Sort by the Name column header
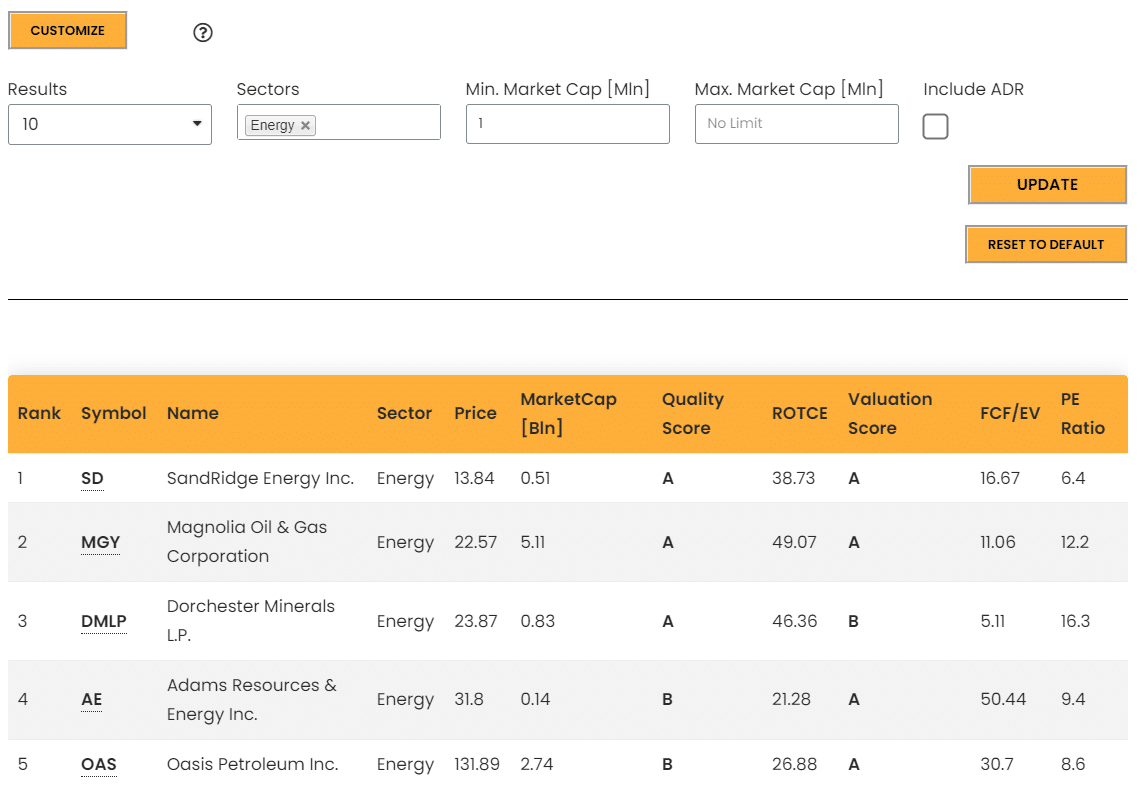Viewport: 1144px width, 787px height. tap(193, 414)
